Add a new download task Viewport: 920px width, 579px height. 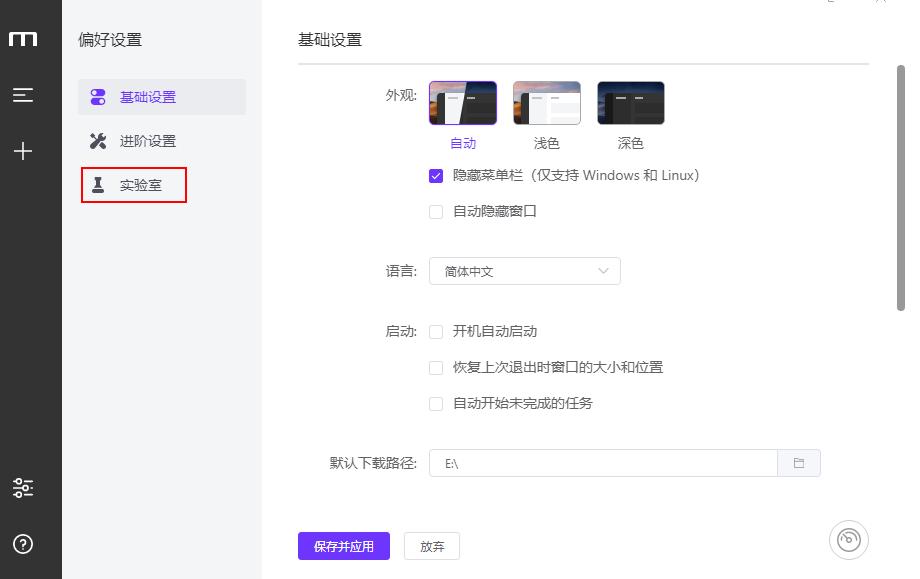coord(23,151)
